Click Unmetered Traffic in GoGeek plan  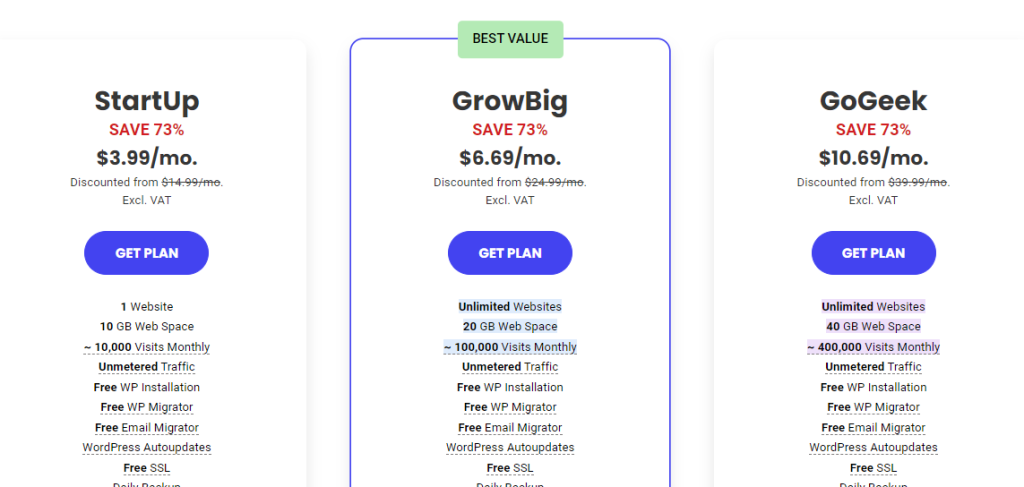pyautogui.click(x=874, y=367)
